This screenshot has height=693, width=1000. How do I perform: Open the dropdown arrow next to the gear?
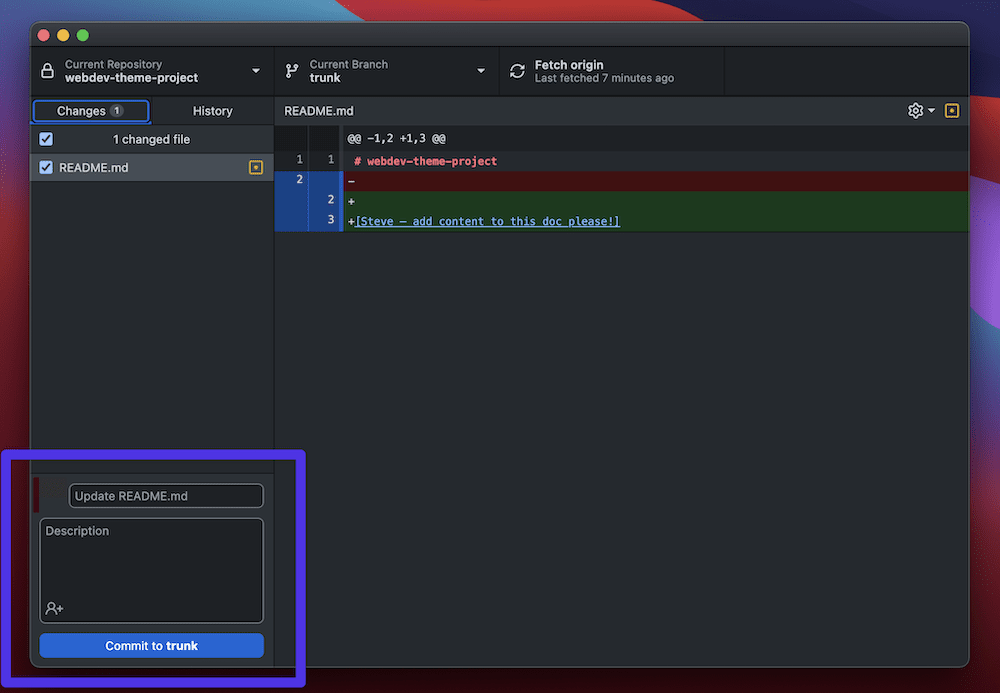932,111
